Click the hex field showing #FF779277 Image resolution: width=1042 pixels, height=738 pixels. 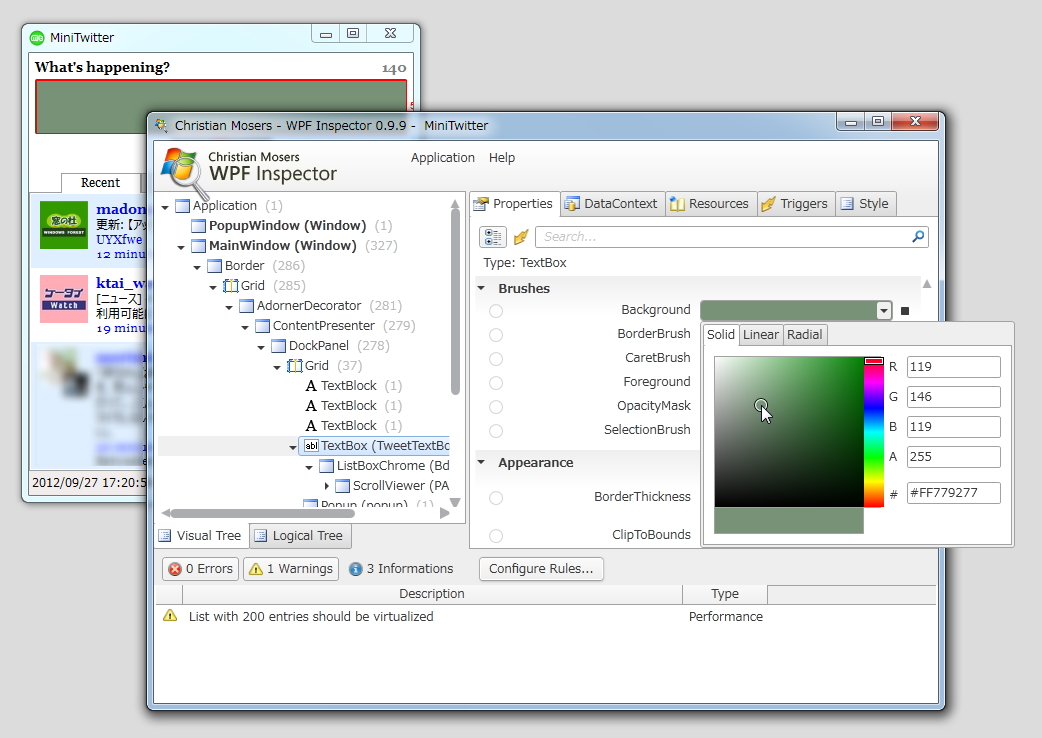[x=953, y=493]
